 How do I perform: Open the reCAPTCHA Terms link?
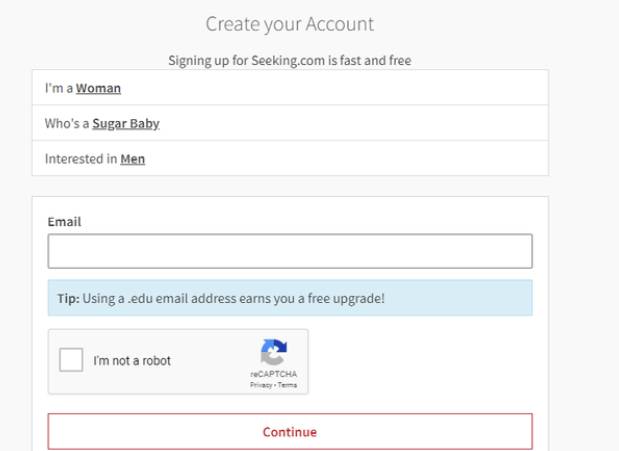(x=287, y=385)
